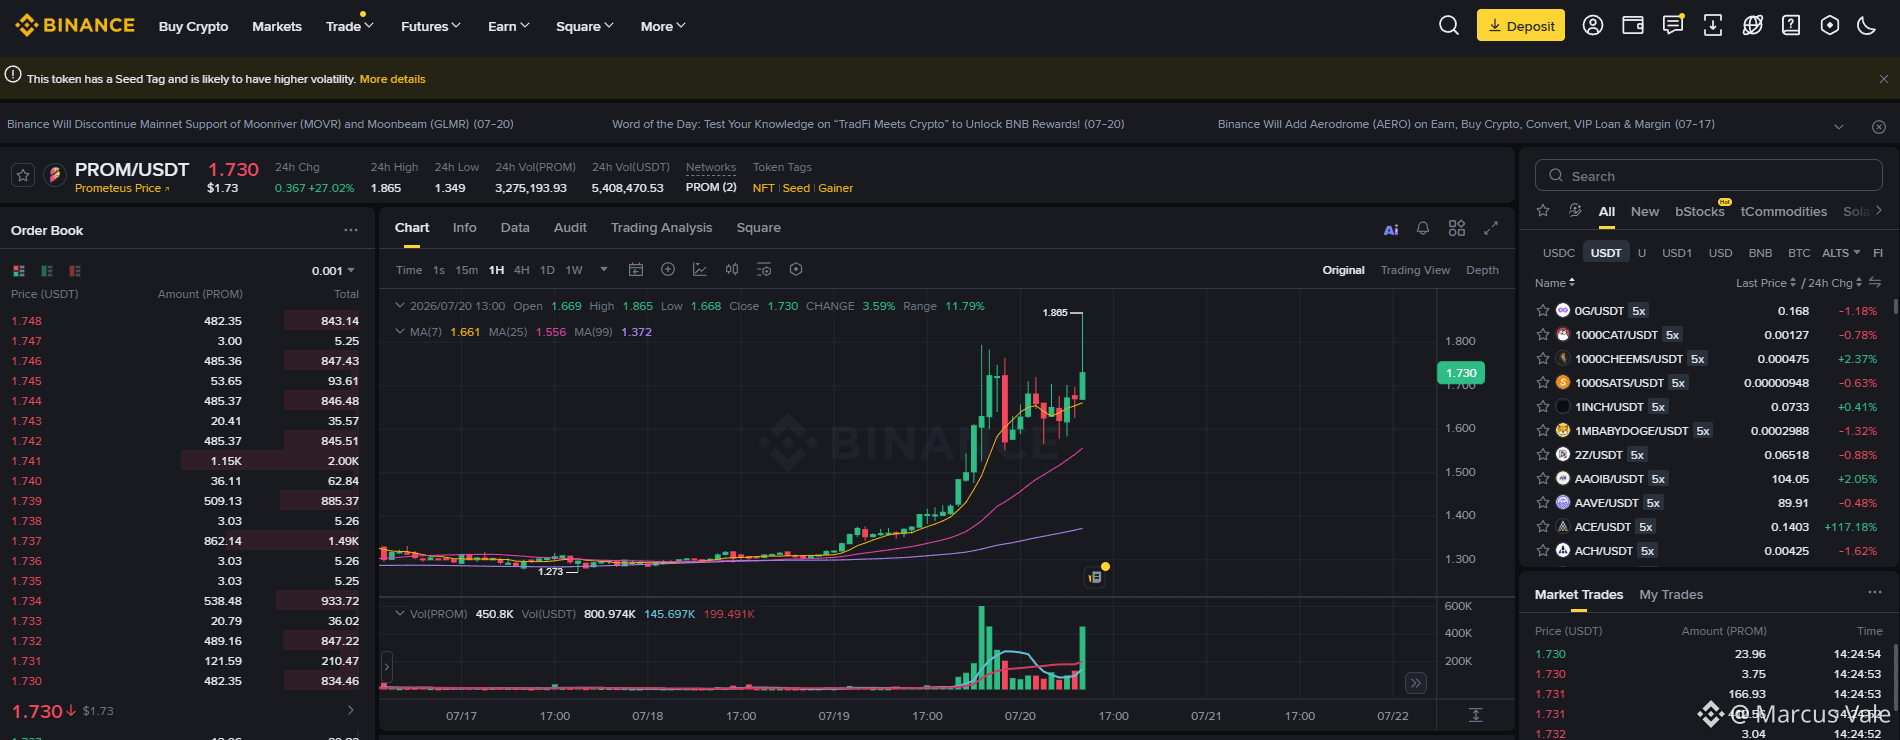Click the chart event marker icon
The height and width of the screenshot is (740, 1900).
tap(1096, 577)
